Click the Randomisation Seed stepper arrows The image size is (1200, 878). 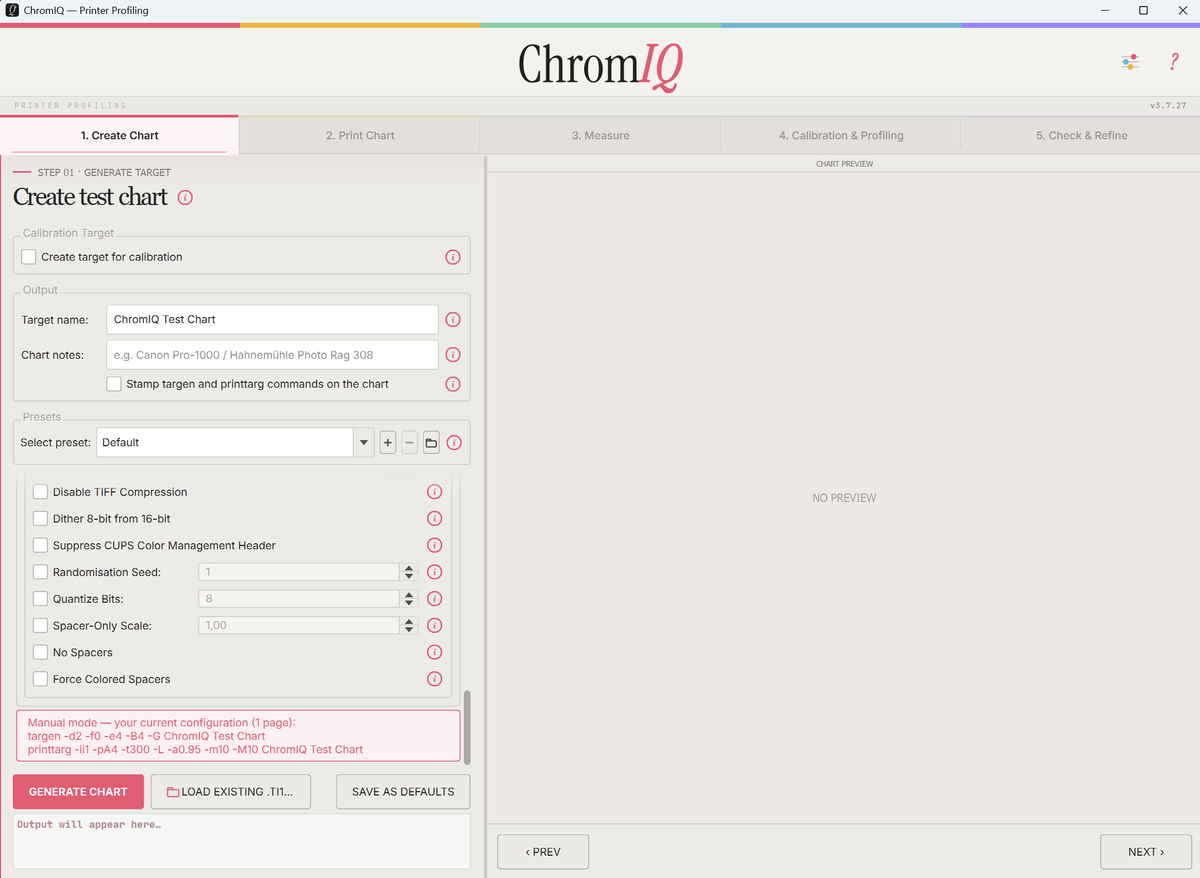click(409, 572)
